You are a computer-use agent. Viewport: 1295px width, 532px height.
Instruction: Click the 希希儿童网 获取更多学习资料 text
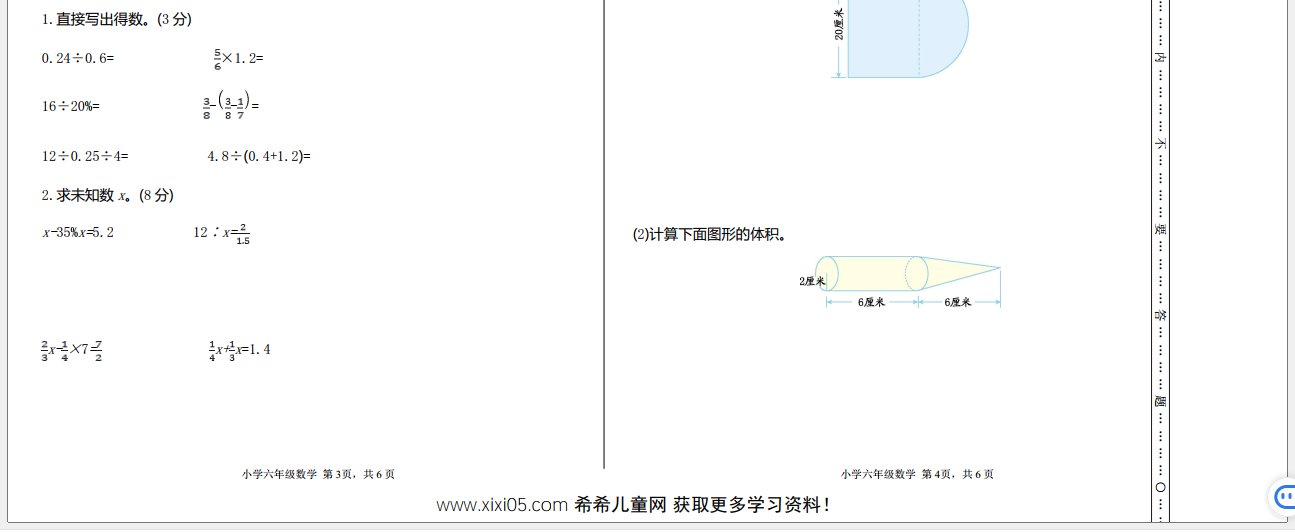pos(701,505)
